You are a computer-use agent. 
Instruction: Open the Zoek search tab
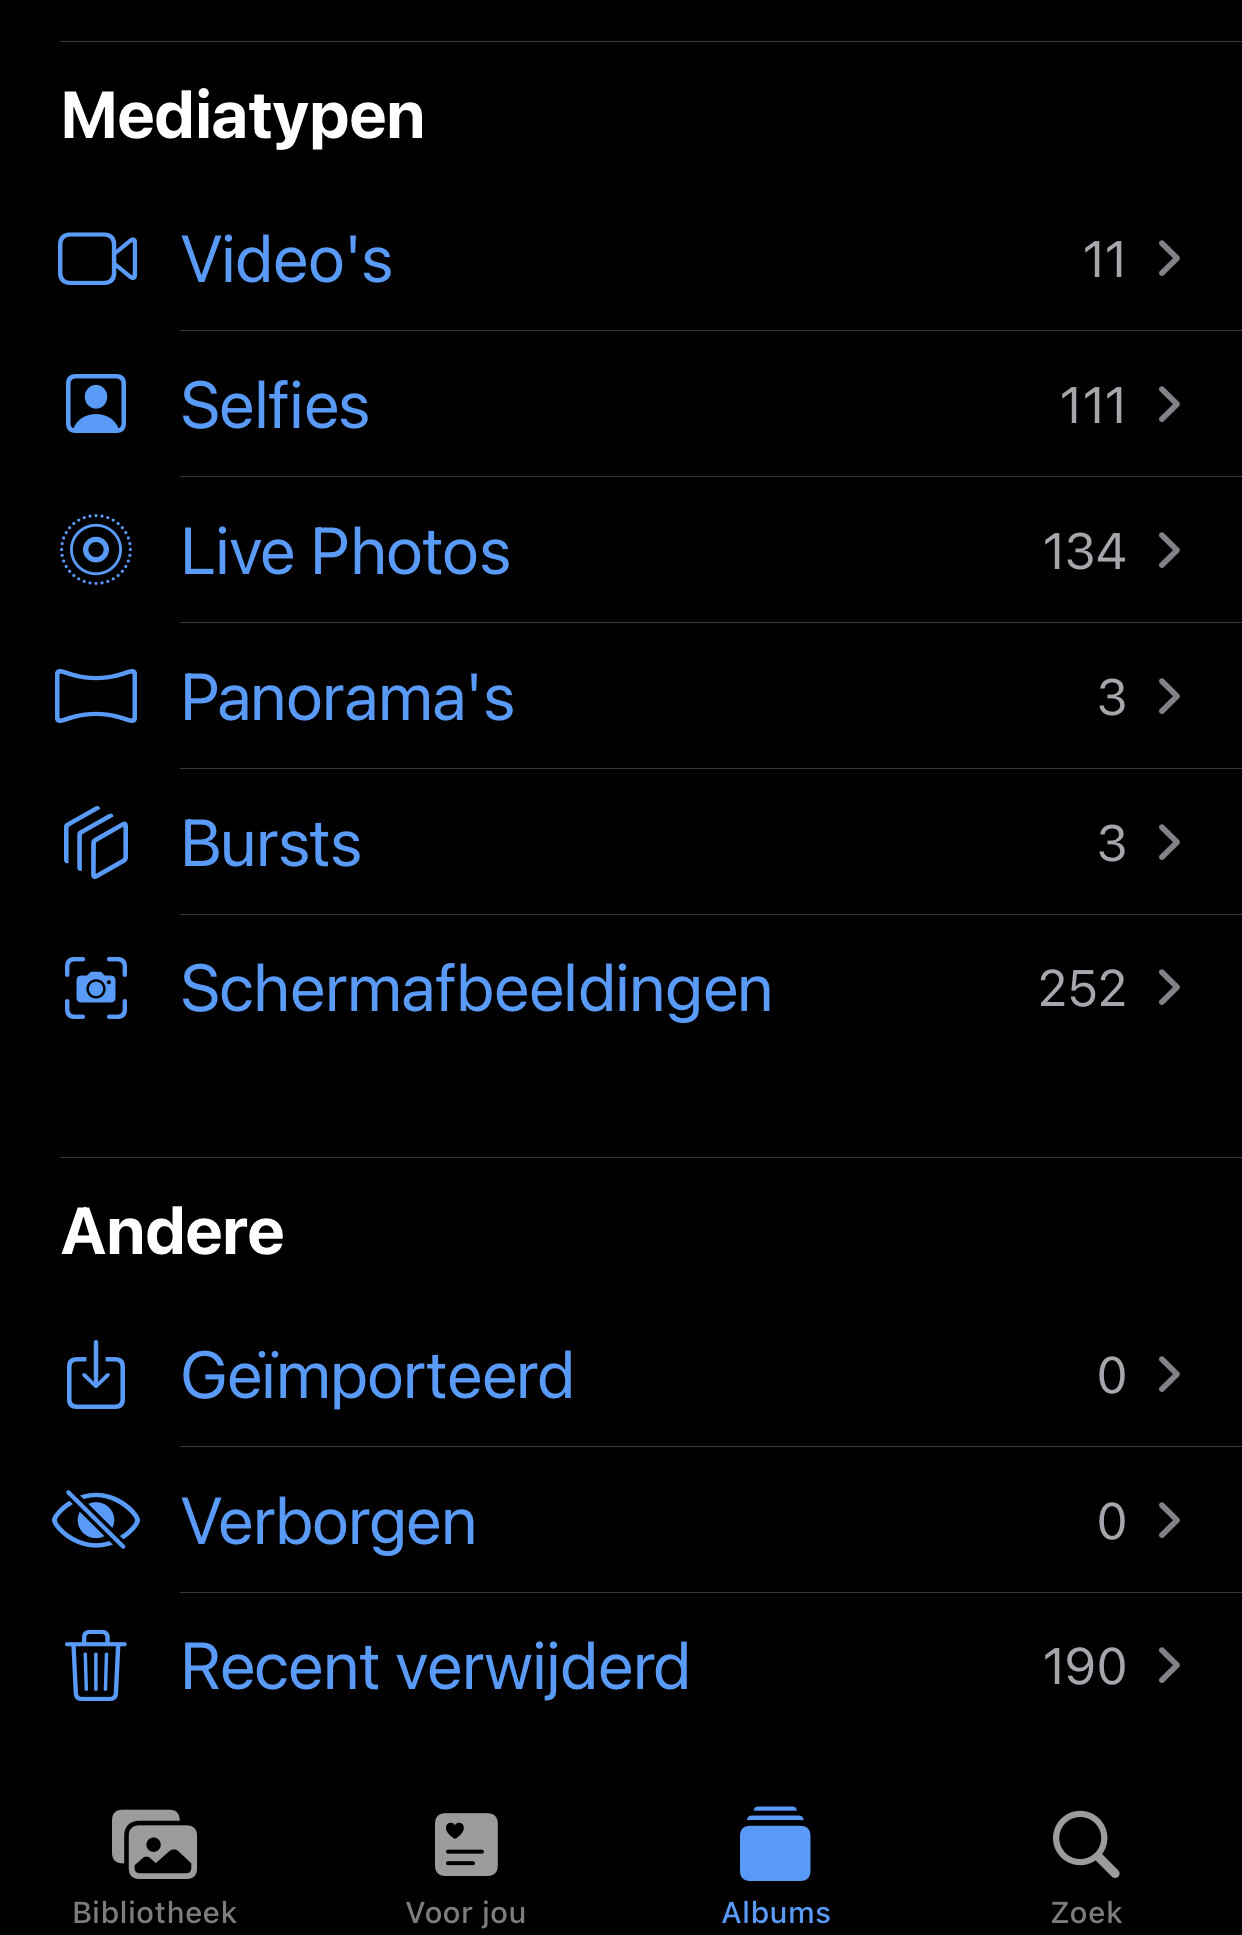[x=1086, y=1867]
